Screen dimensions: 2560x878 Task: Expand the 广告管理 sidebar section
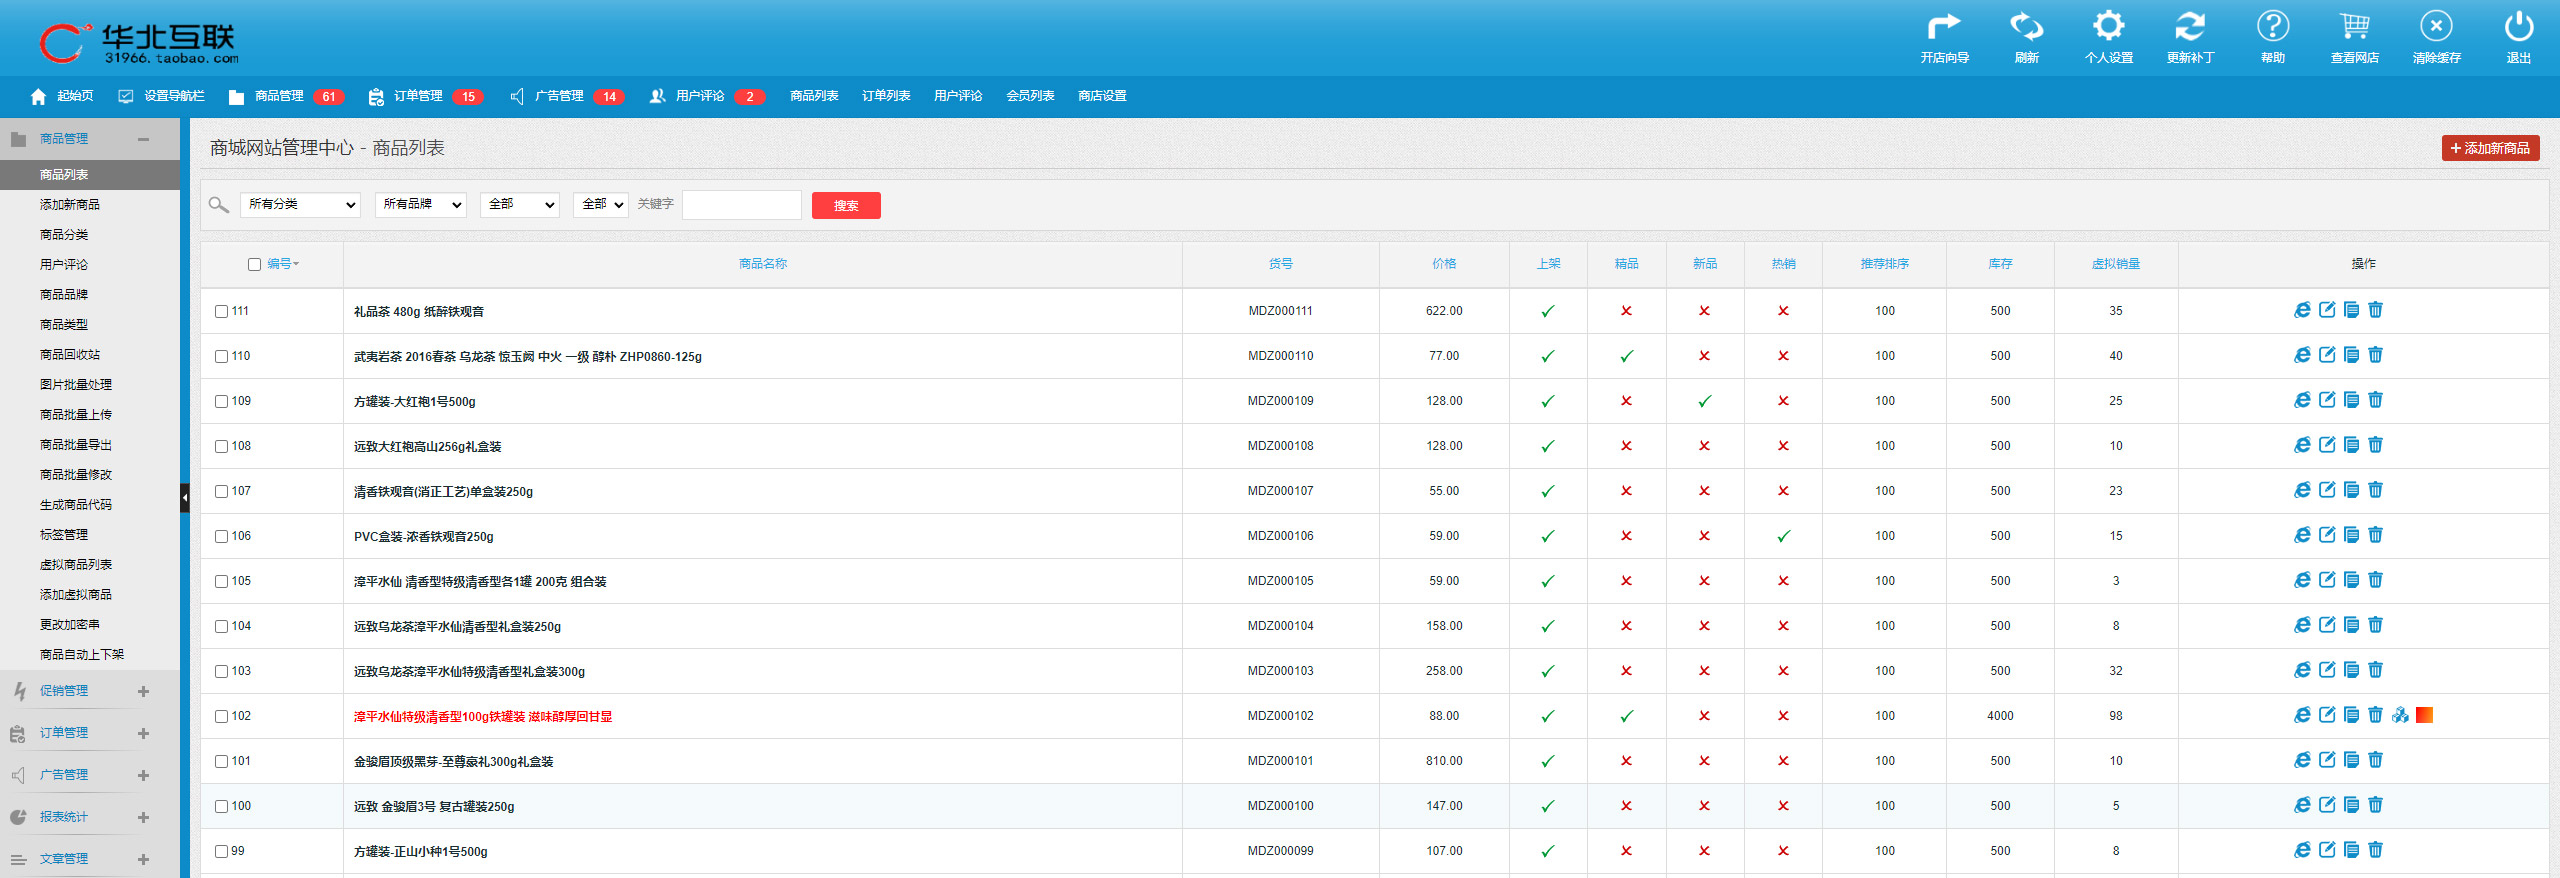[x=143, y=775]
